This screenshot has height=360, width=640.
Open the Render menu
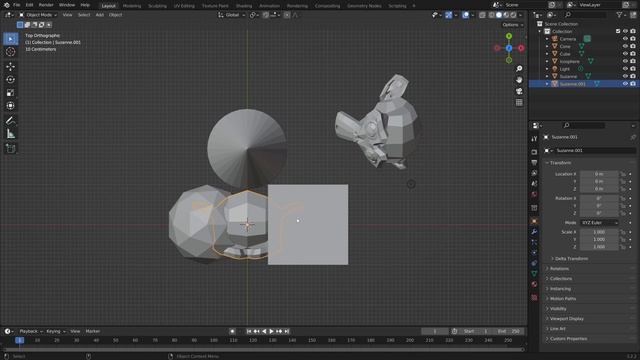point(46,5)
